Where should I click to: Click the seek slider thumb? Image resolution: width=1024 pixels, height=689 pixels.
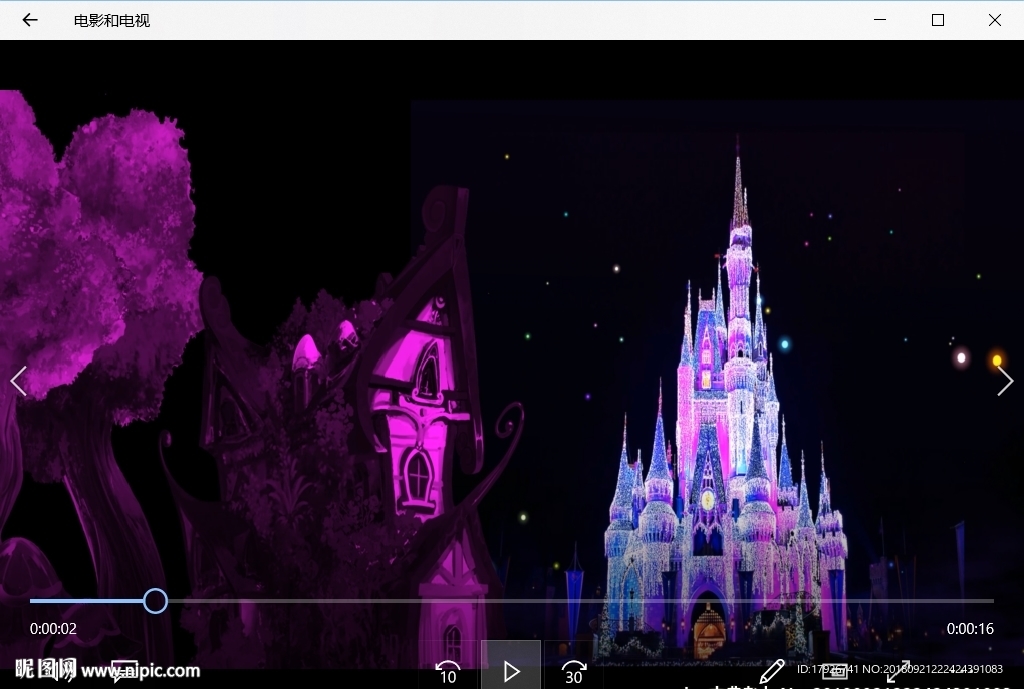click(x=155, y=601)
